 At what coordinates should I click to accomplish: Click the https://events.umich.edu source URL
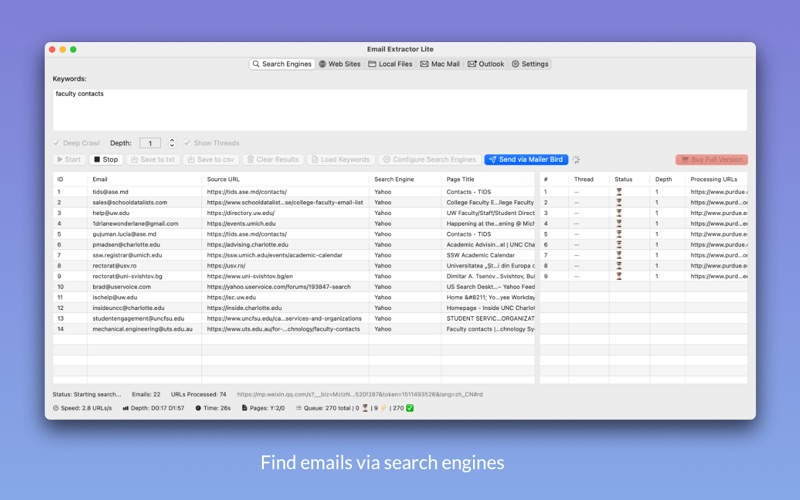click(x=241, y=223)
